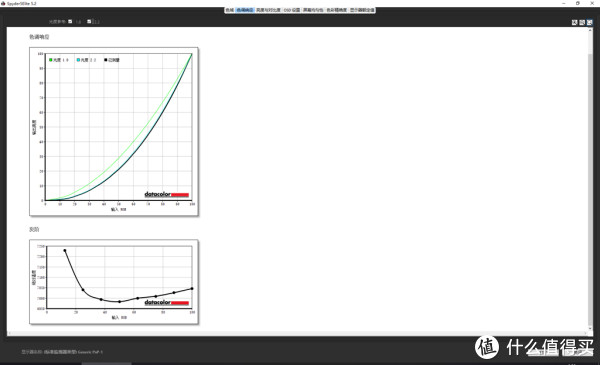
Task: Select the screen uniformity tab
Action: pyautogui.click(x=313, y=10)
